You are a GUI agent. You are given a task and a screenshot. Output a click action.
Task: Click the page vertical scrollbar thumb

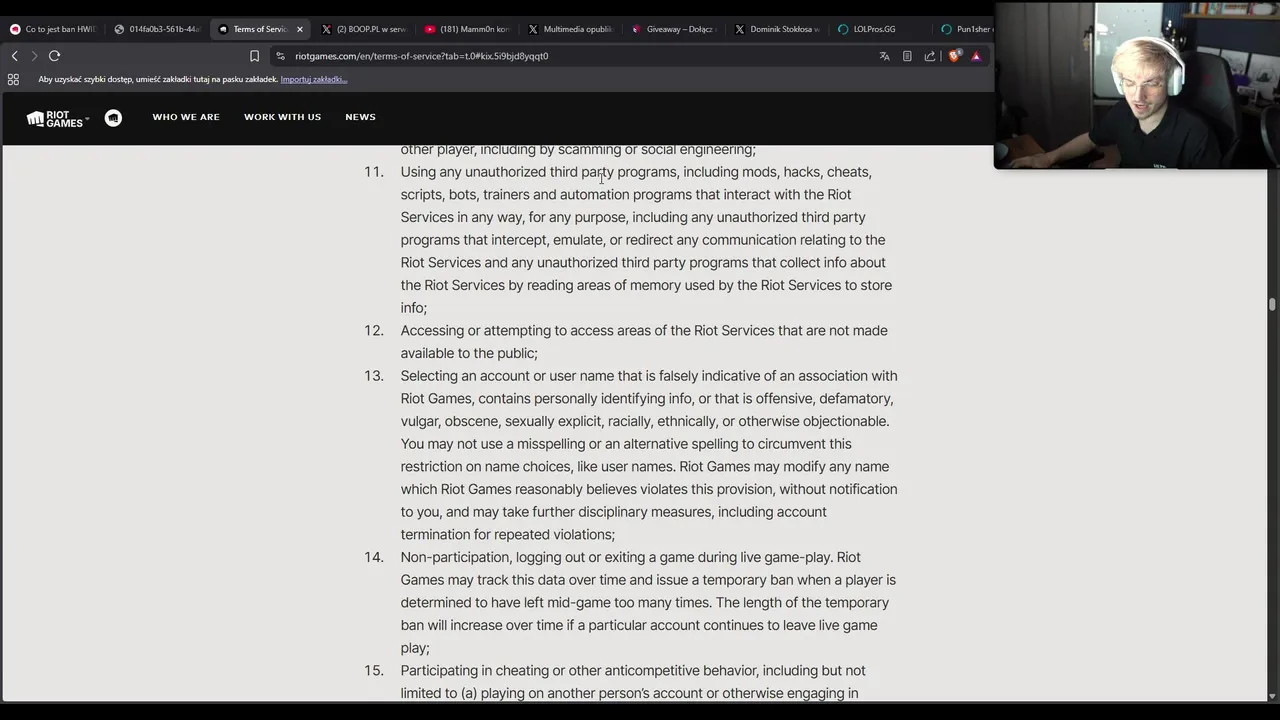tap(1272, 304)
